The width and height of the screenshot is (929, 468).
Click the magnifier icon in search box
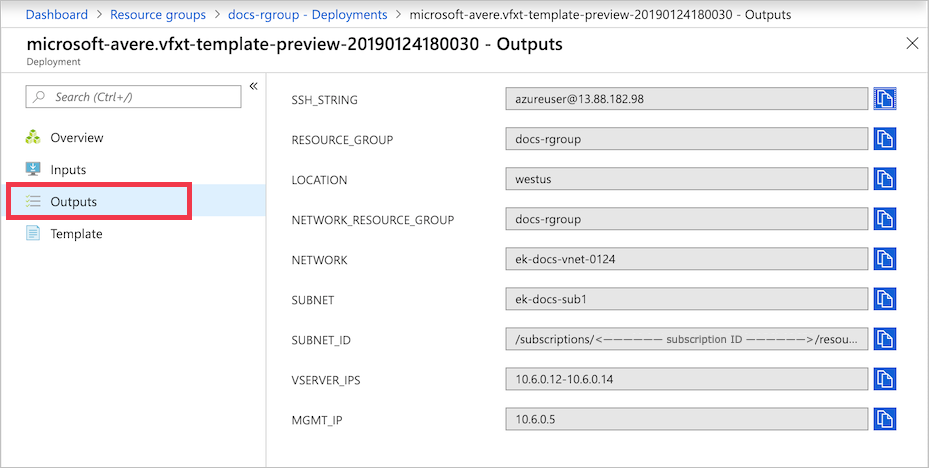tap(39, 97)
